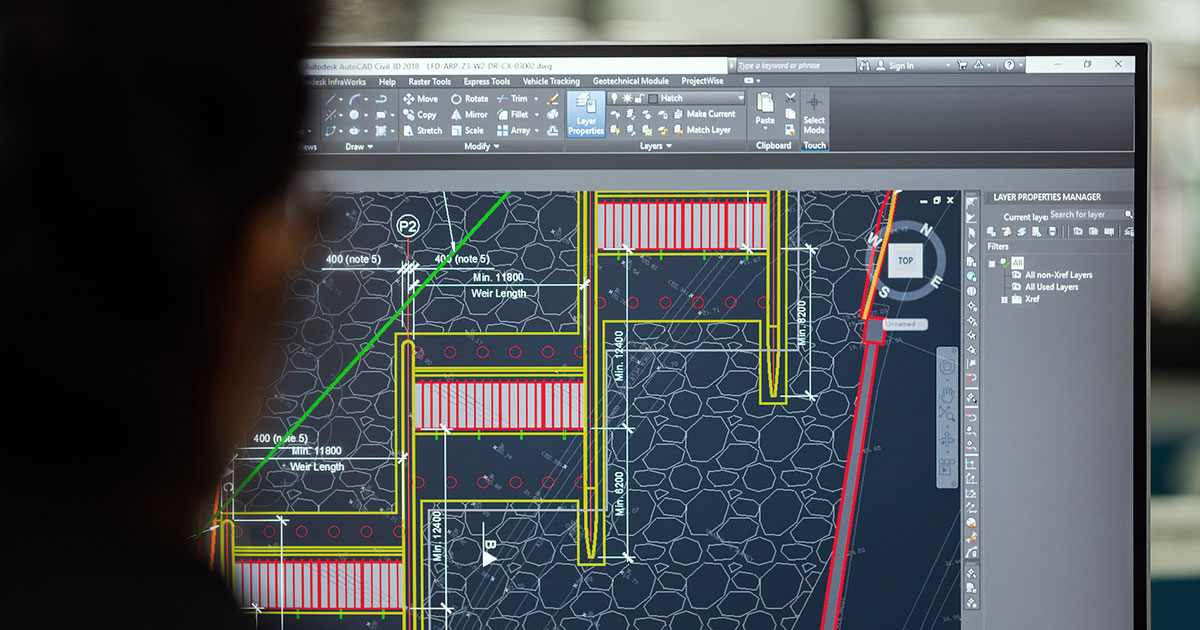Image resolution: width=1200 pixels, height=630 pixels.
Task: Activate the Stretch tool
Action: pos(422,131)
